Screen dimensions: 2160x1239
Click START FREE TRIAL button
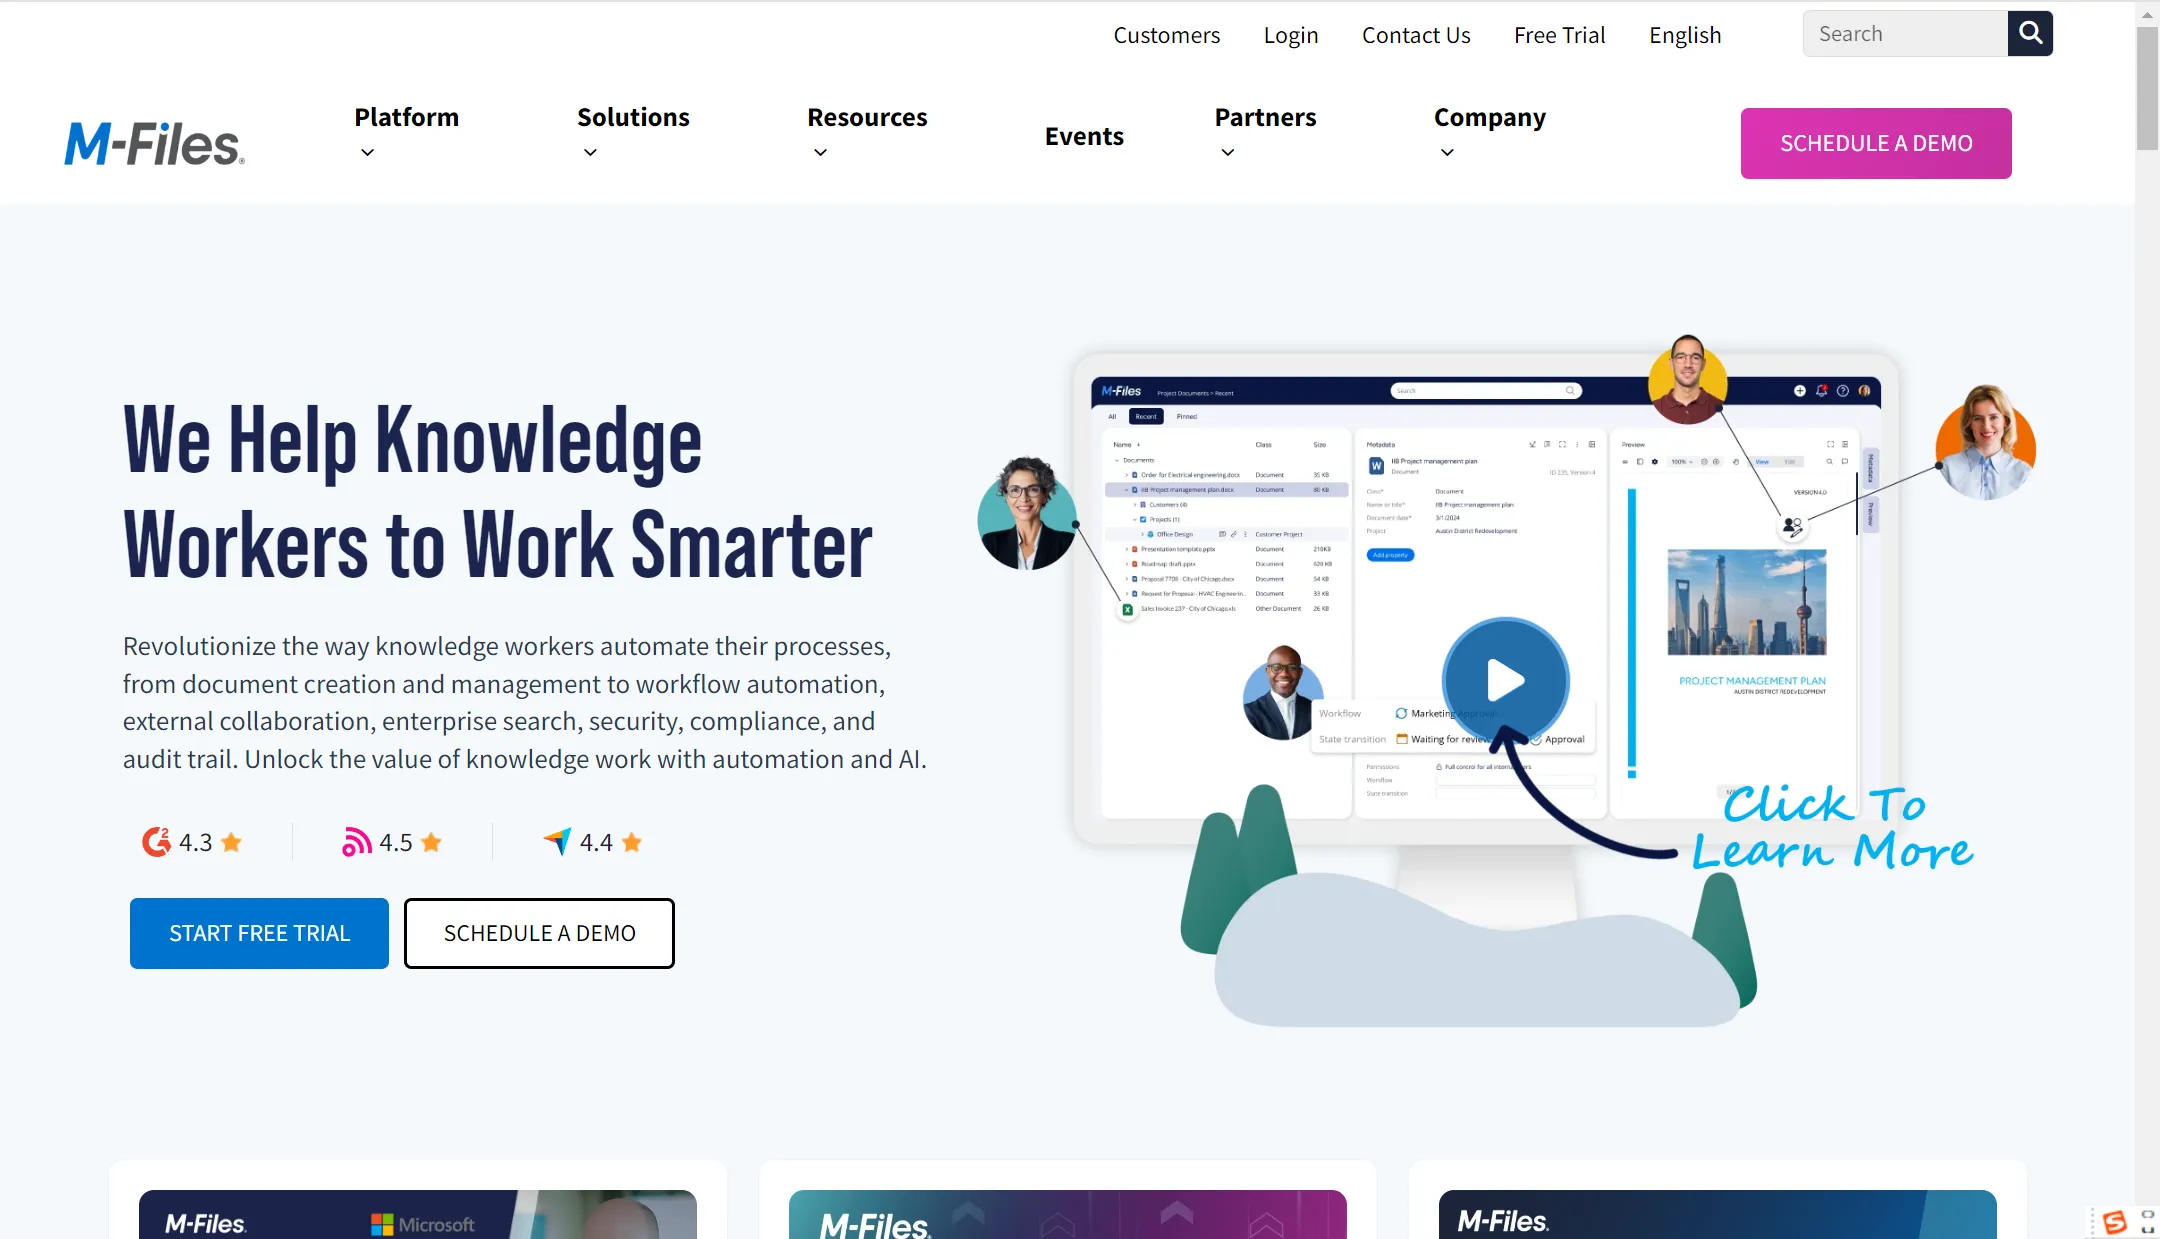[x=260, y=932]
